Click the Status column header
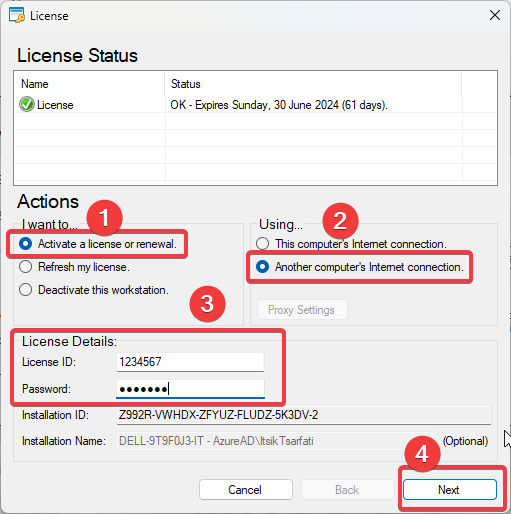 pos(313,84)
